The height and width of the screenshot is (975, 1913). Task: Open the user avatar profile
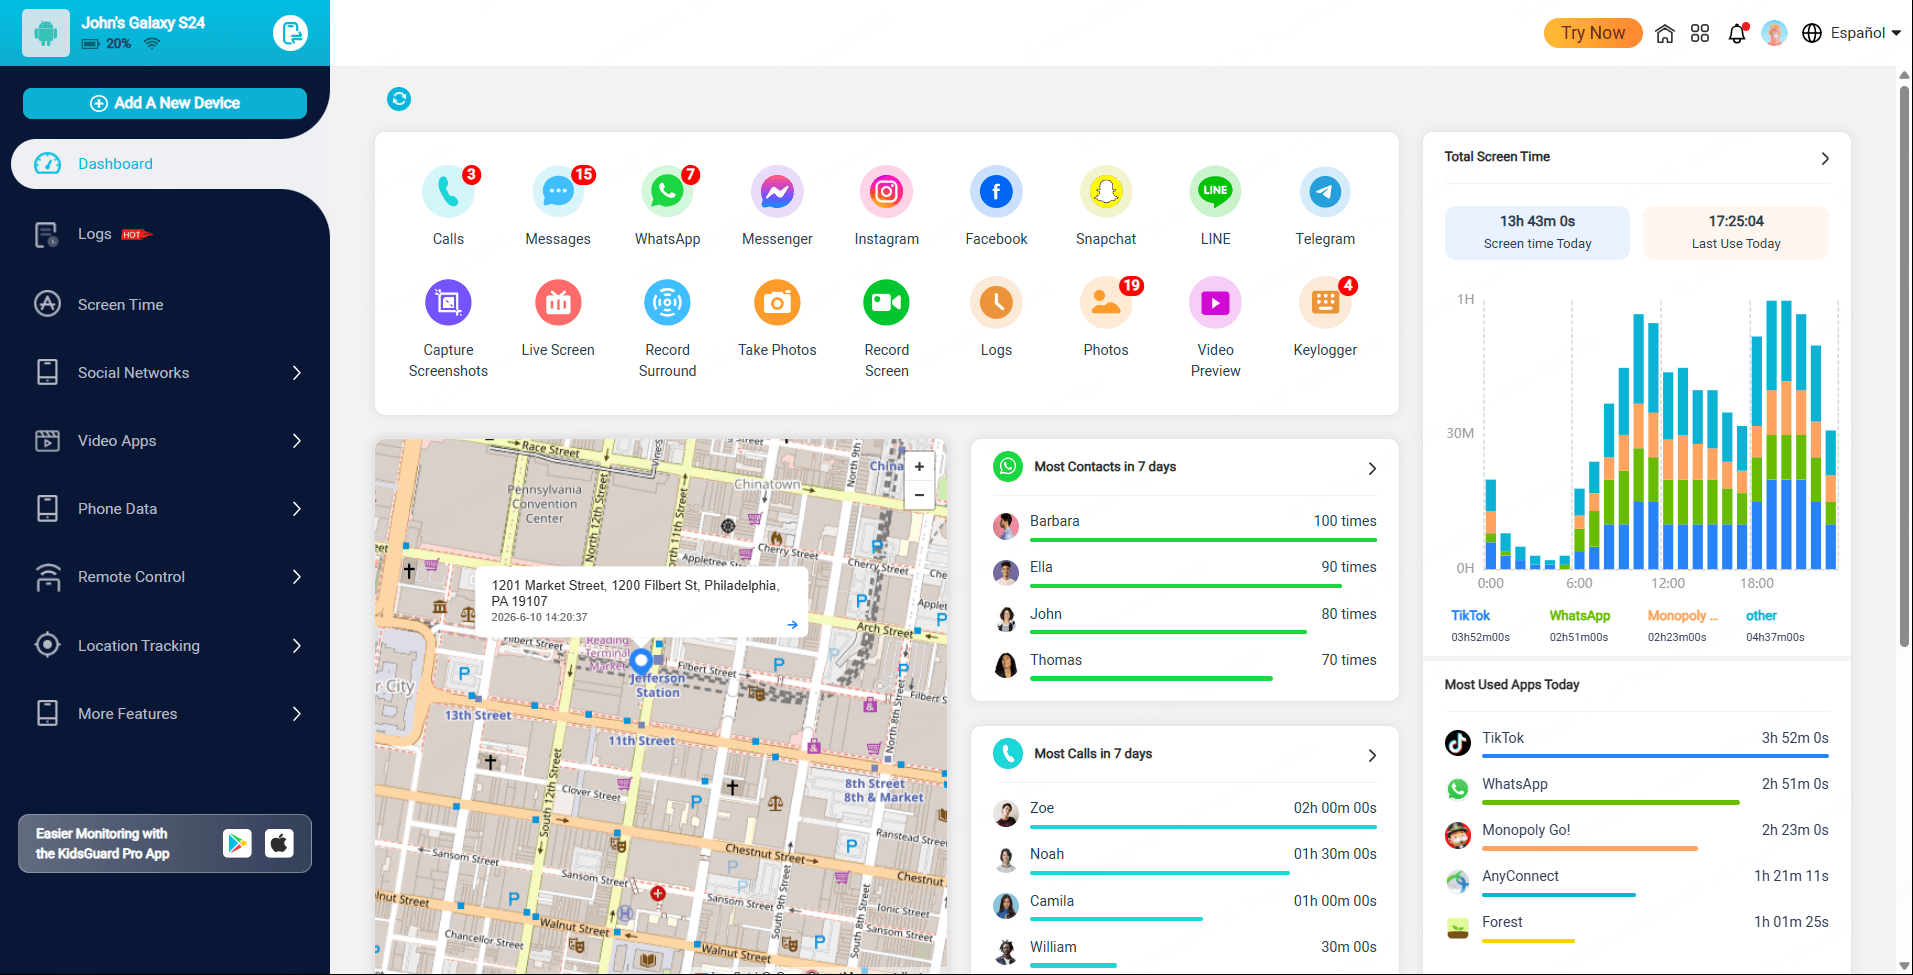click(x=1774, y=33)
